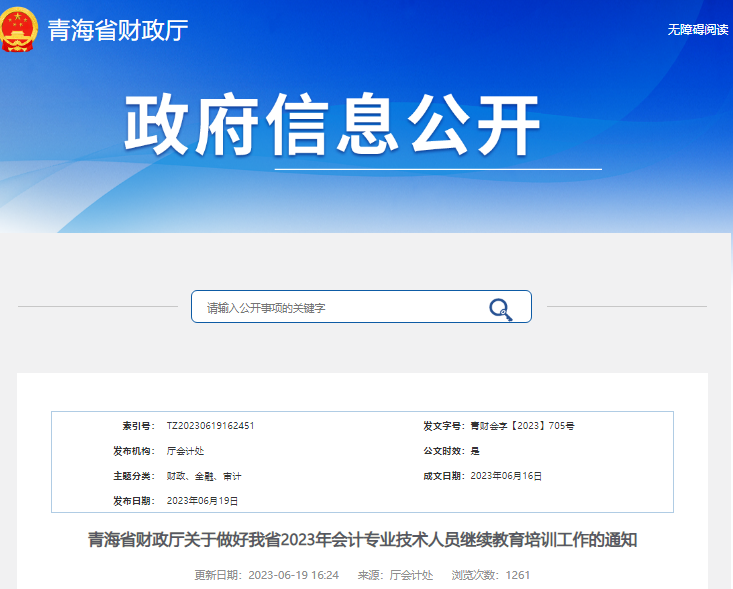Click the 更新日期 2023-06-19 16:24 text
This screenshot has height=589, width=733.
click(266, 575)
